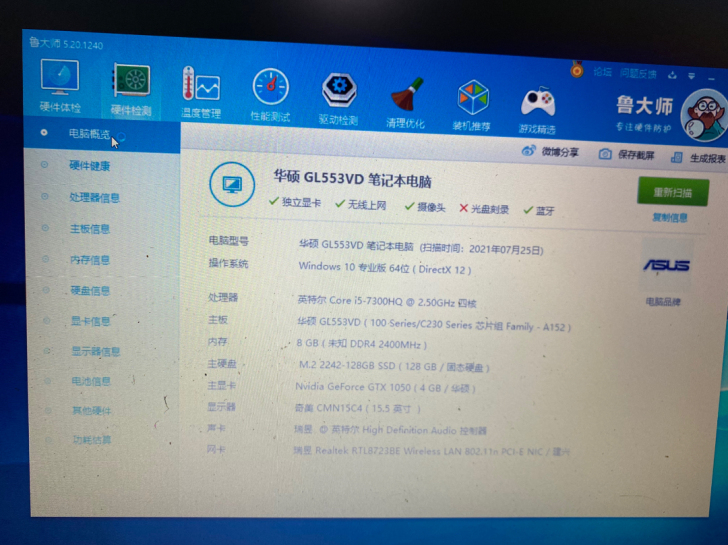The height and width of the screenshot is (545, 728).
Task: Open the title bar dropdown menu icon
Action: pos(692,76)
